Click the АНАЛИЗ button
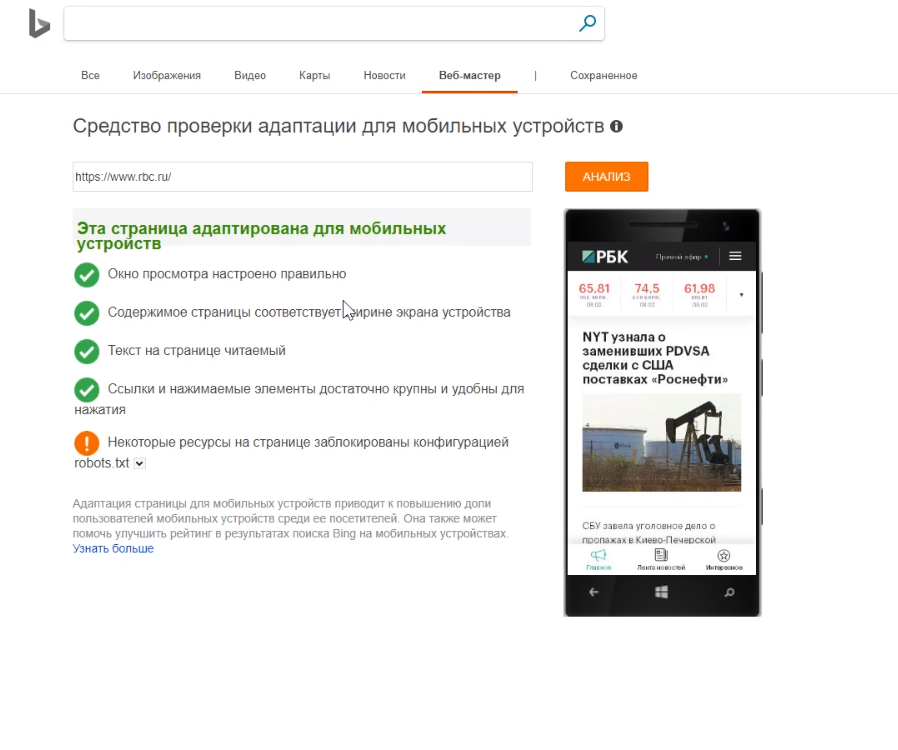This screenshot has height=750, width=898. pos(606,177)
